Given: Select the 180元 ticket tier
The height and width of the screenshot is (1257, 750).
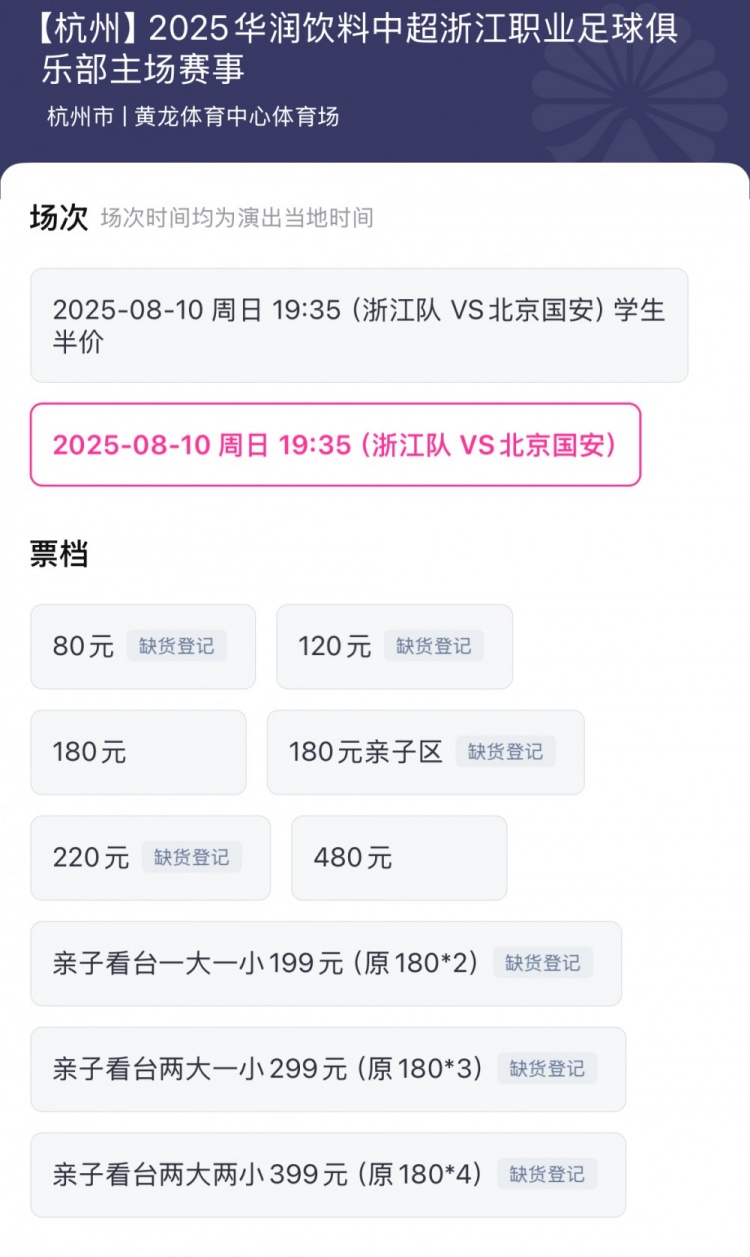Looking at the screenshot, I should pyautogui.click(x=138, y=752).
